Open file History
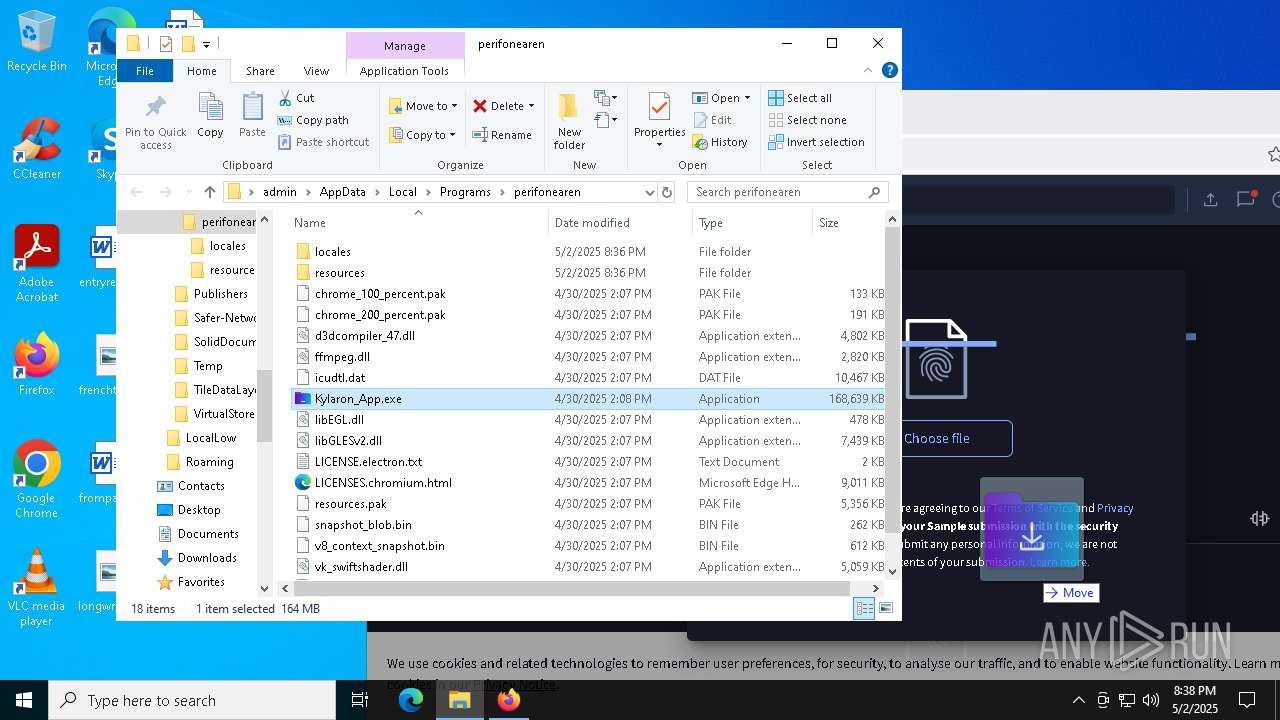 [720, 142]
